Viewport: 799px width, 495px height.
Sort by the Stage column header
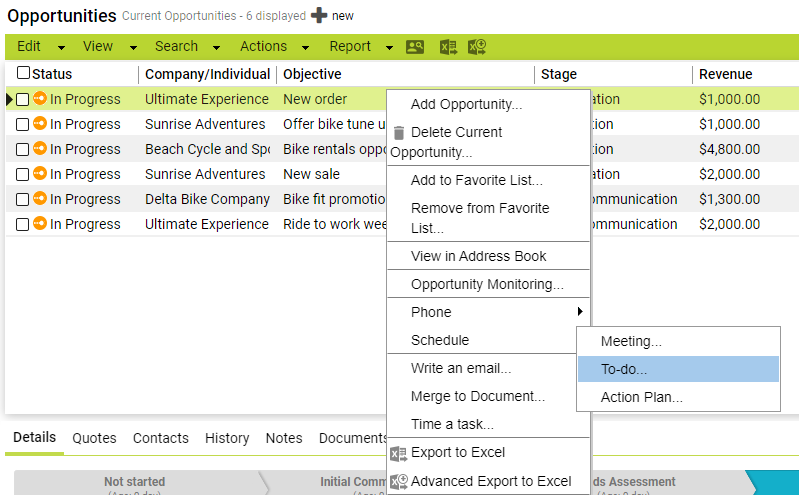(x=559, y=74)
